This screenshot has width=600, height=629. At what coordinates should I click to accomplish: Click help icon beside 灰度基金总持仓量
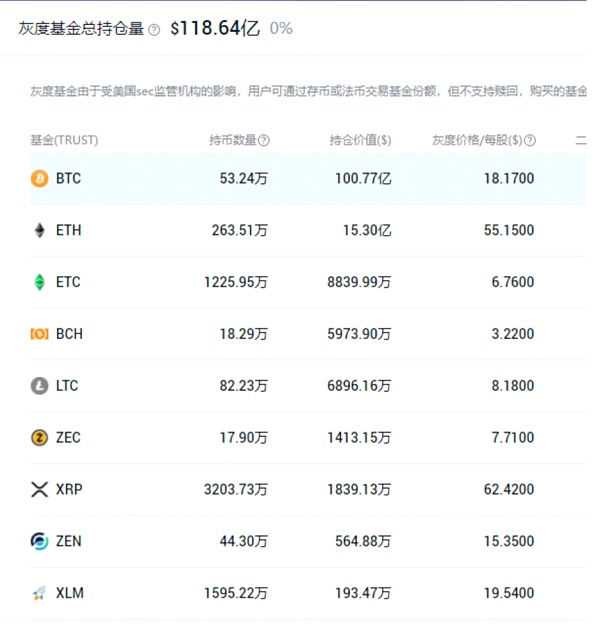tap(154, 30)
